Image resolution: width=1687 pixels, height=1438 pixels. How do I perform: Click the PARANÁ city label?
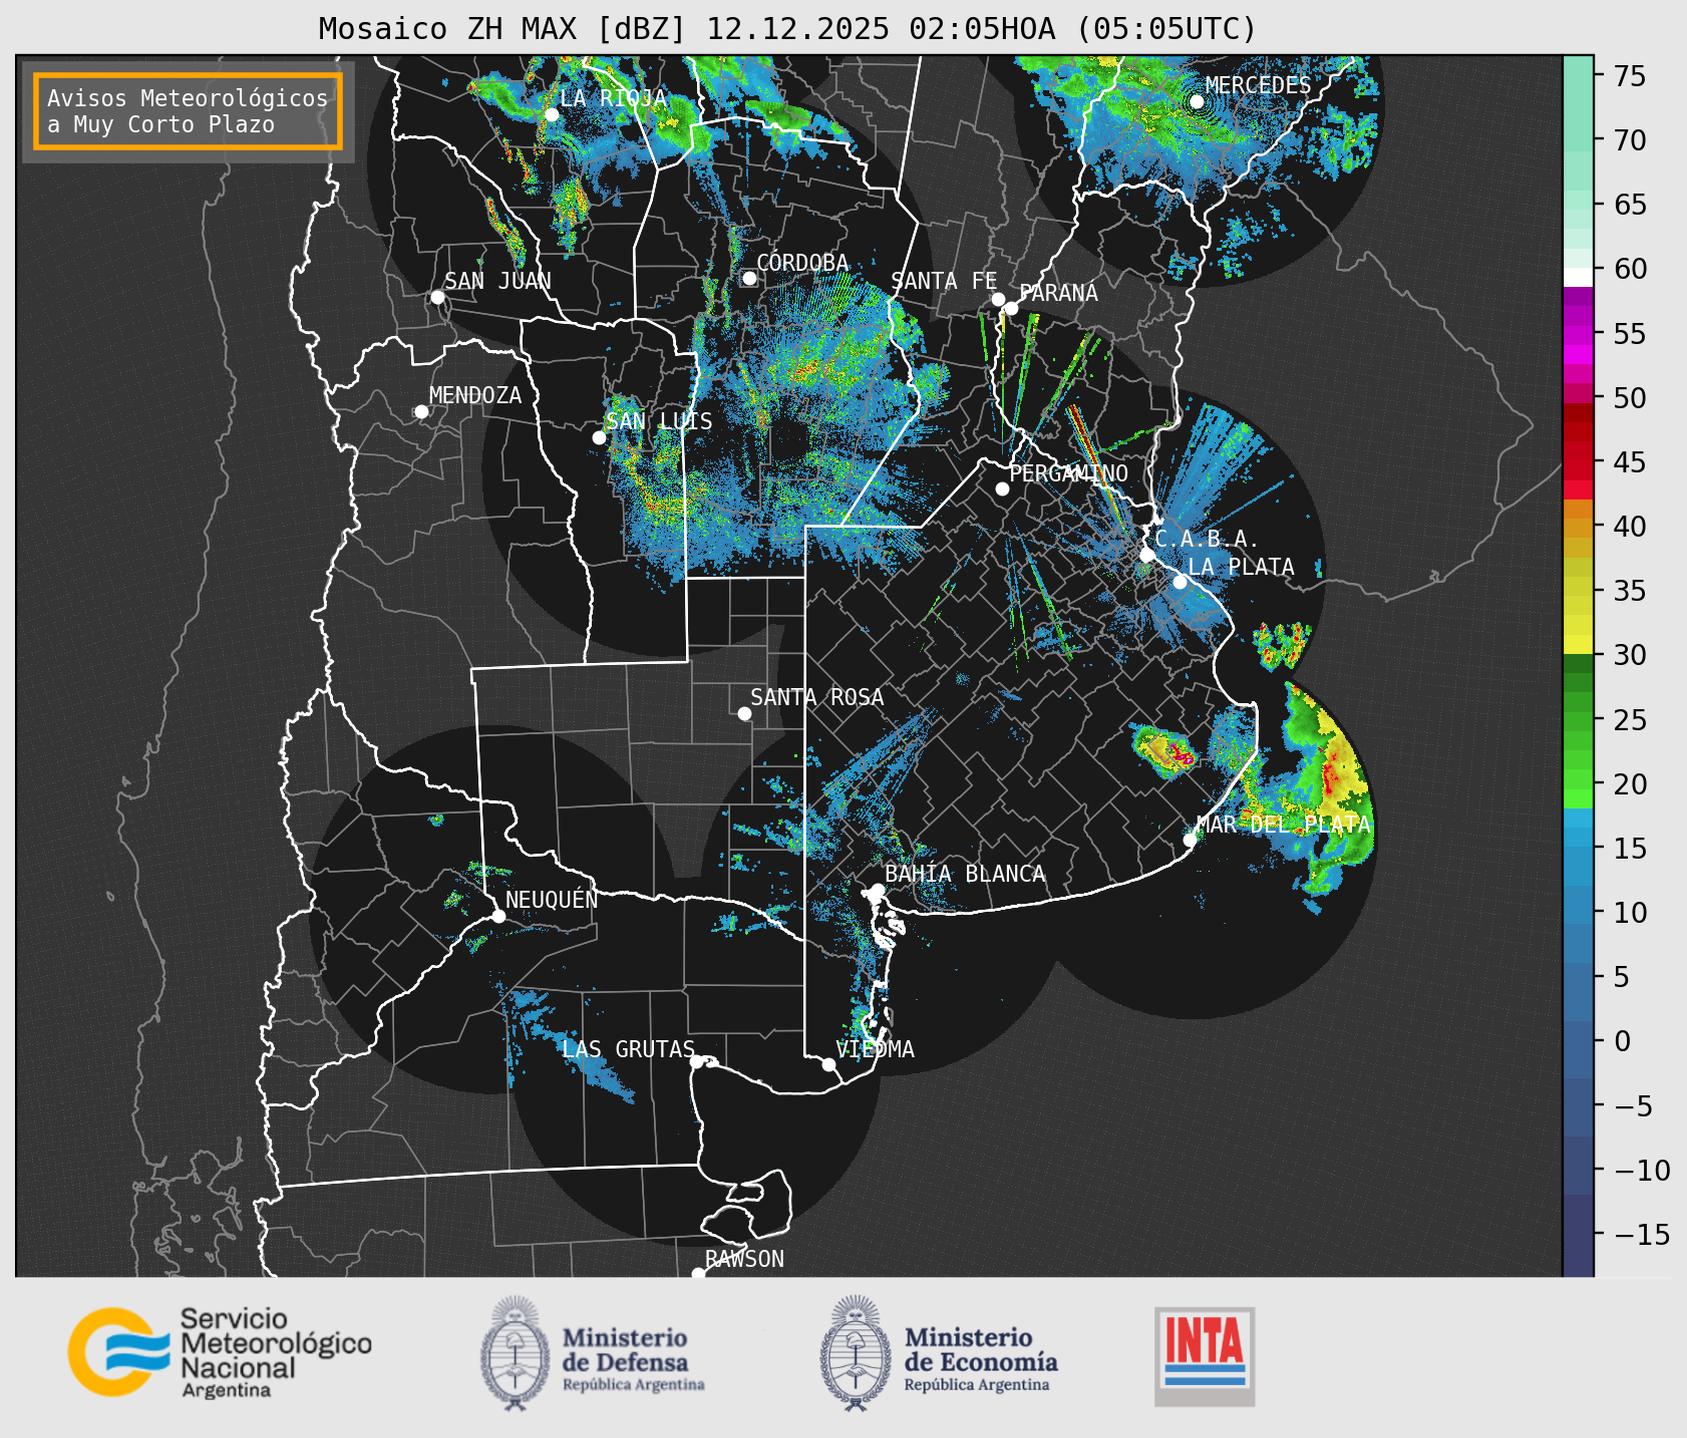click(x=1058, y=293)
